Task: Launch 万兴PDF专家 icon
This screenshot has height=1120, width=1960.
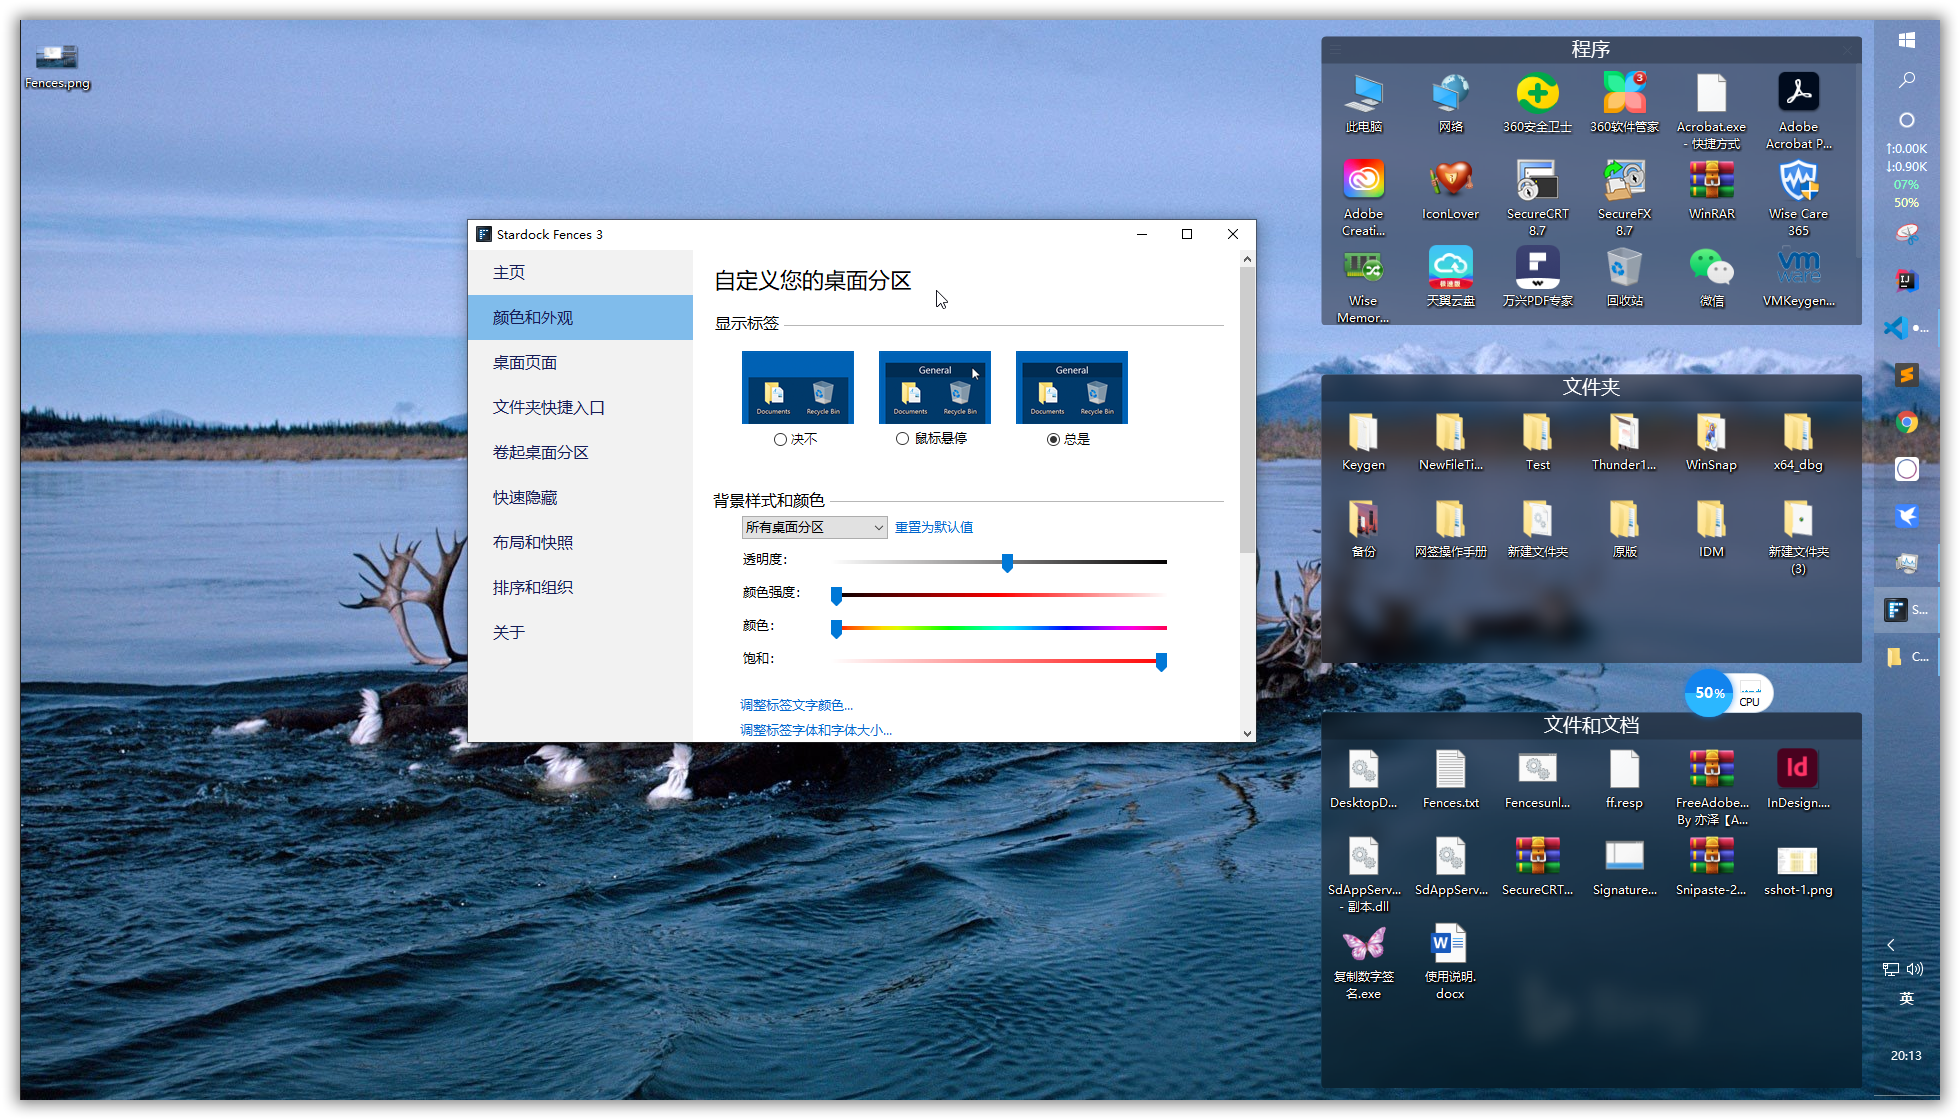Action: [1537, 276]
